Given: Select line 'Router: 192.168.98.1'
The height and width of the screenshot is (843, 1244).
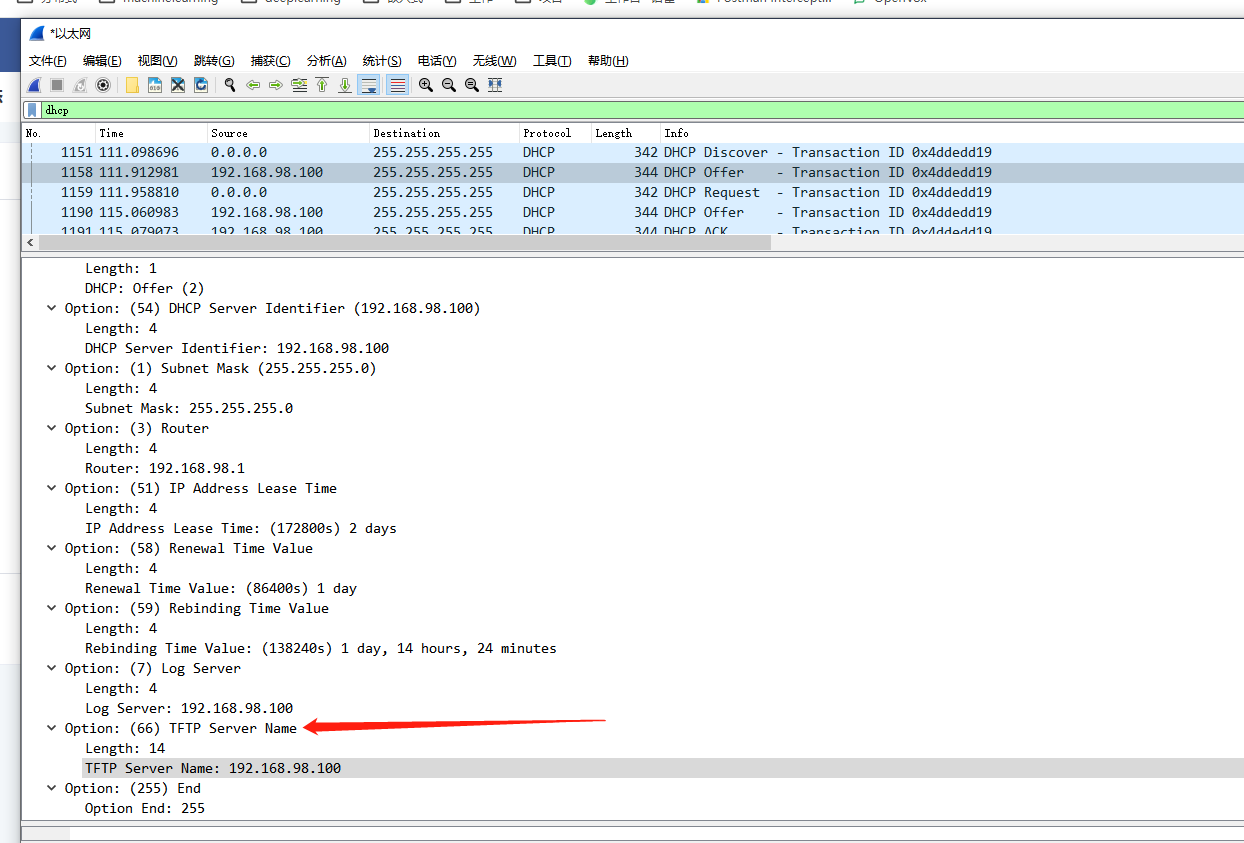Looking at the screenshot, I should click(165, 468).
